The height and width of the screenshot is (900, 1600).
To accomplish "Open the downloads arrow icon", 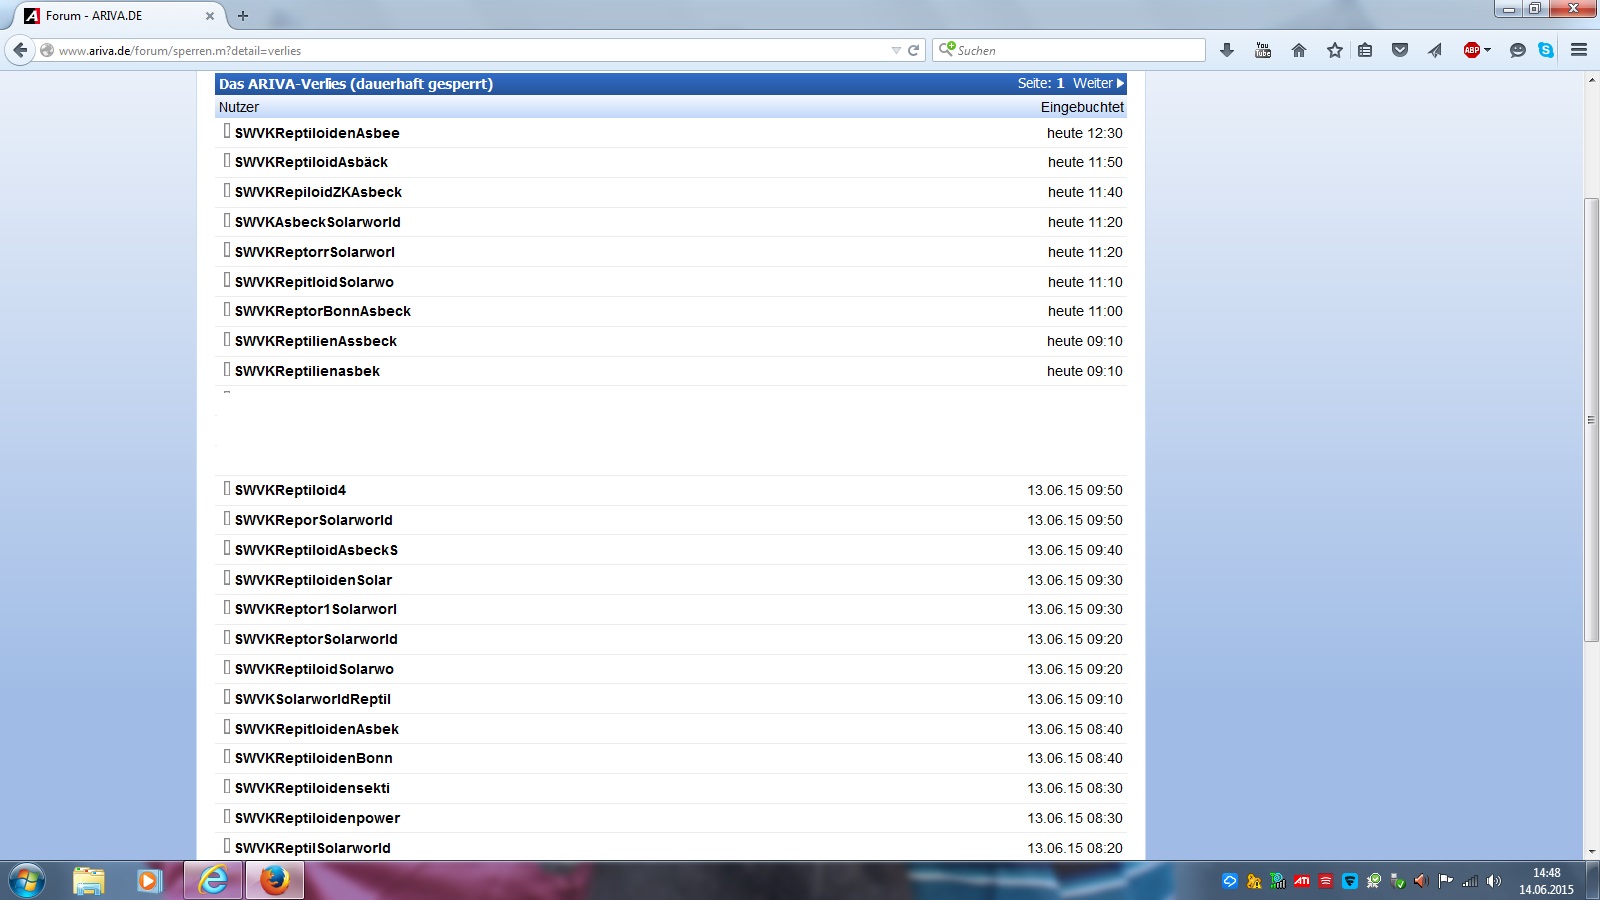I will pyautogui.click(x=1227, y=50).
